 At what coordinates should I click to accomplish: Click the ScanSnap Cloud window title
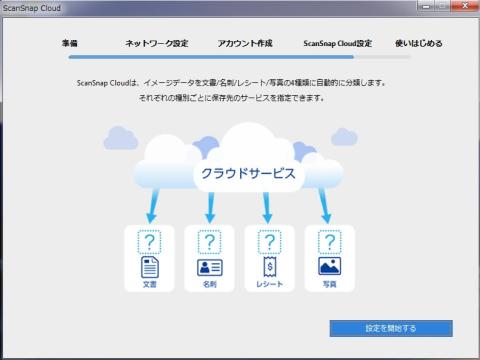point(32,8)
